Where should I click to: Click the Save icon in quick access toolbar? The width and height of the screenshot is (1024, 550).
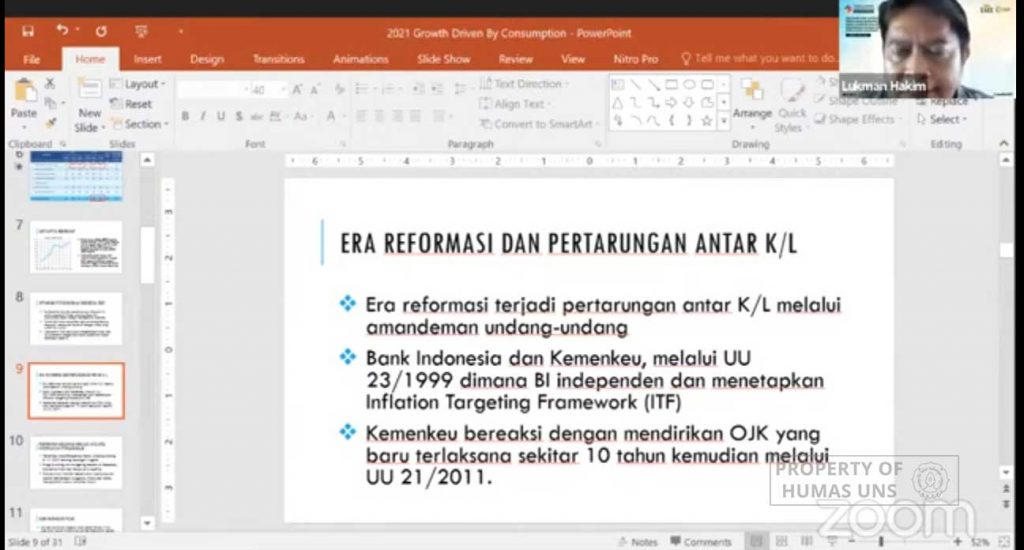27,31
